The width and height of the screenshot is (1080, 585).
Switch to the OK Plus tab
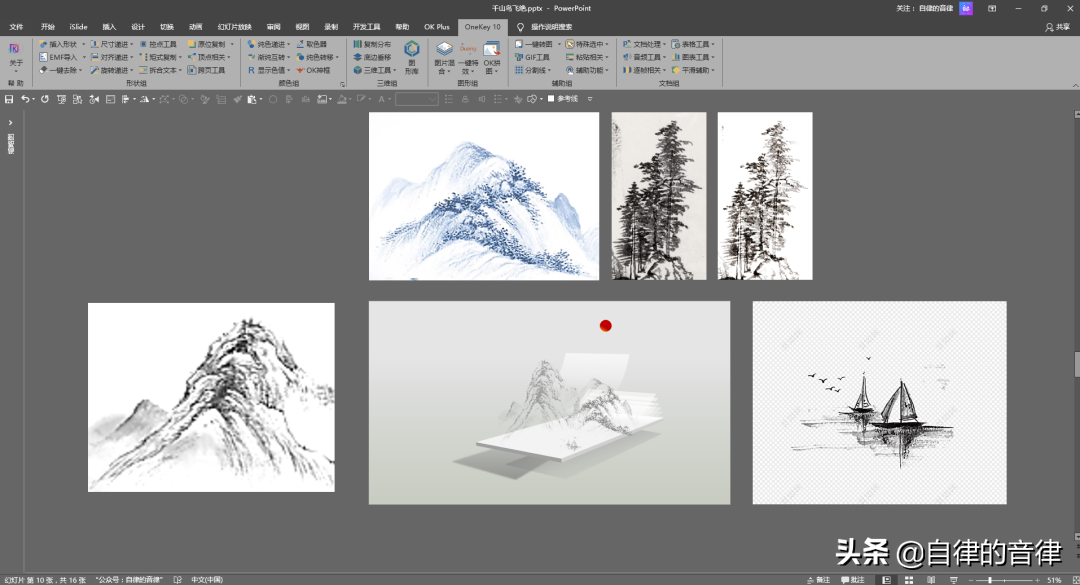pyautogui.click(x=436, y=27)
